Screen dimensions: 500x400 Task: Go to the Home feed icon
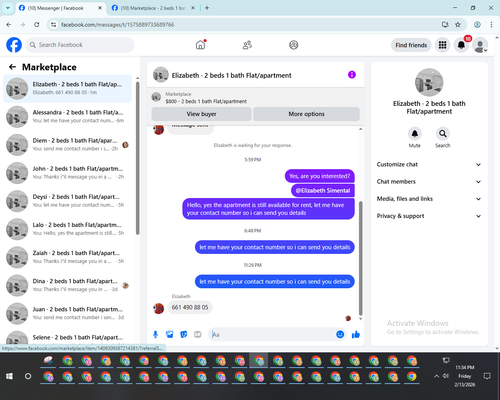click(200, 45)
